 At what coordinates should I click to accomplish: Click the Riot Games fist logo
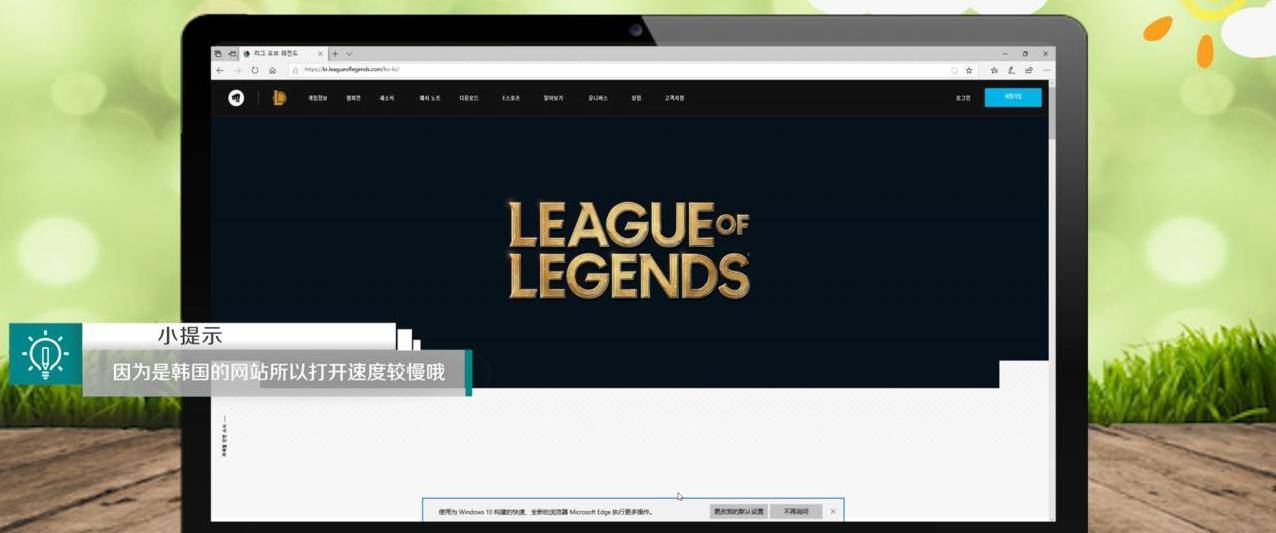[x=236, y=98]
